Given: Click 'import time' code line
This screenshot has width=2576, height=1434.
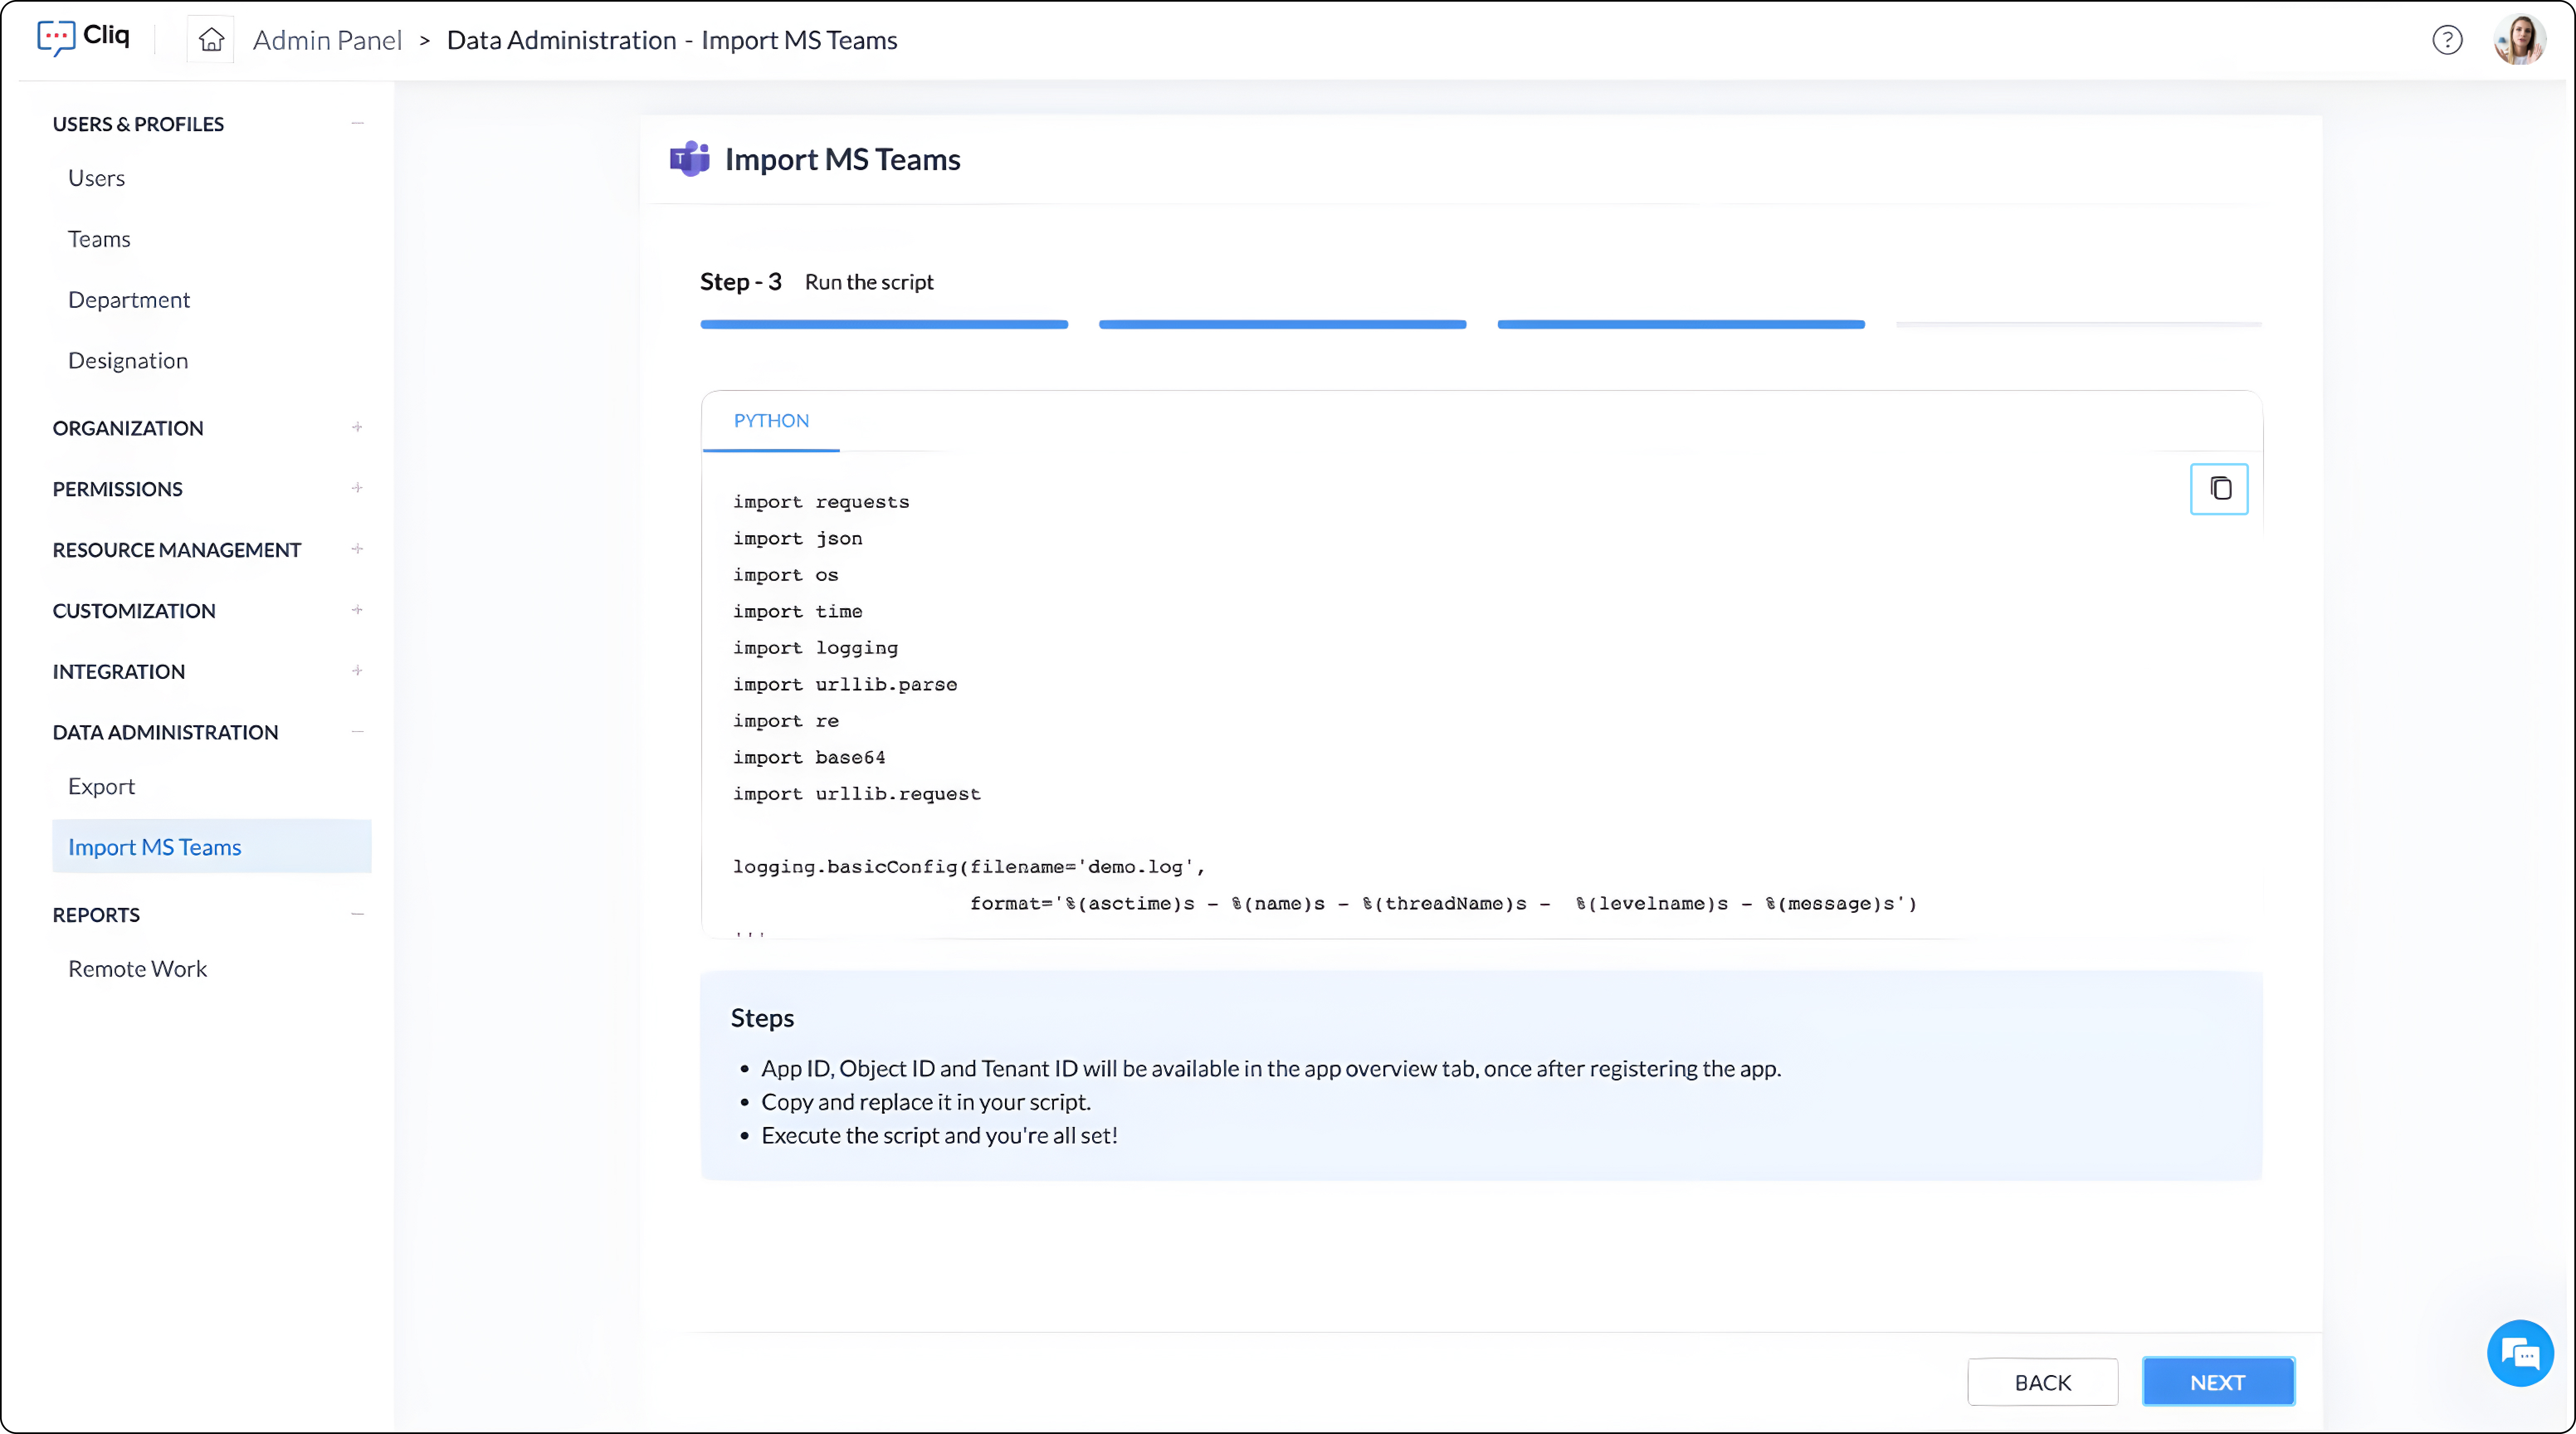Looking at the screenshot, I should (798, 611).
